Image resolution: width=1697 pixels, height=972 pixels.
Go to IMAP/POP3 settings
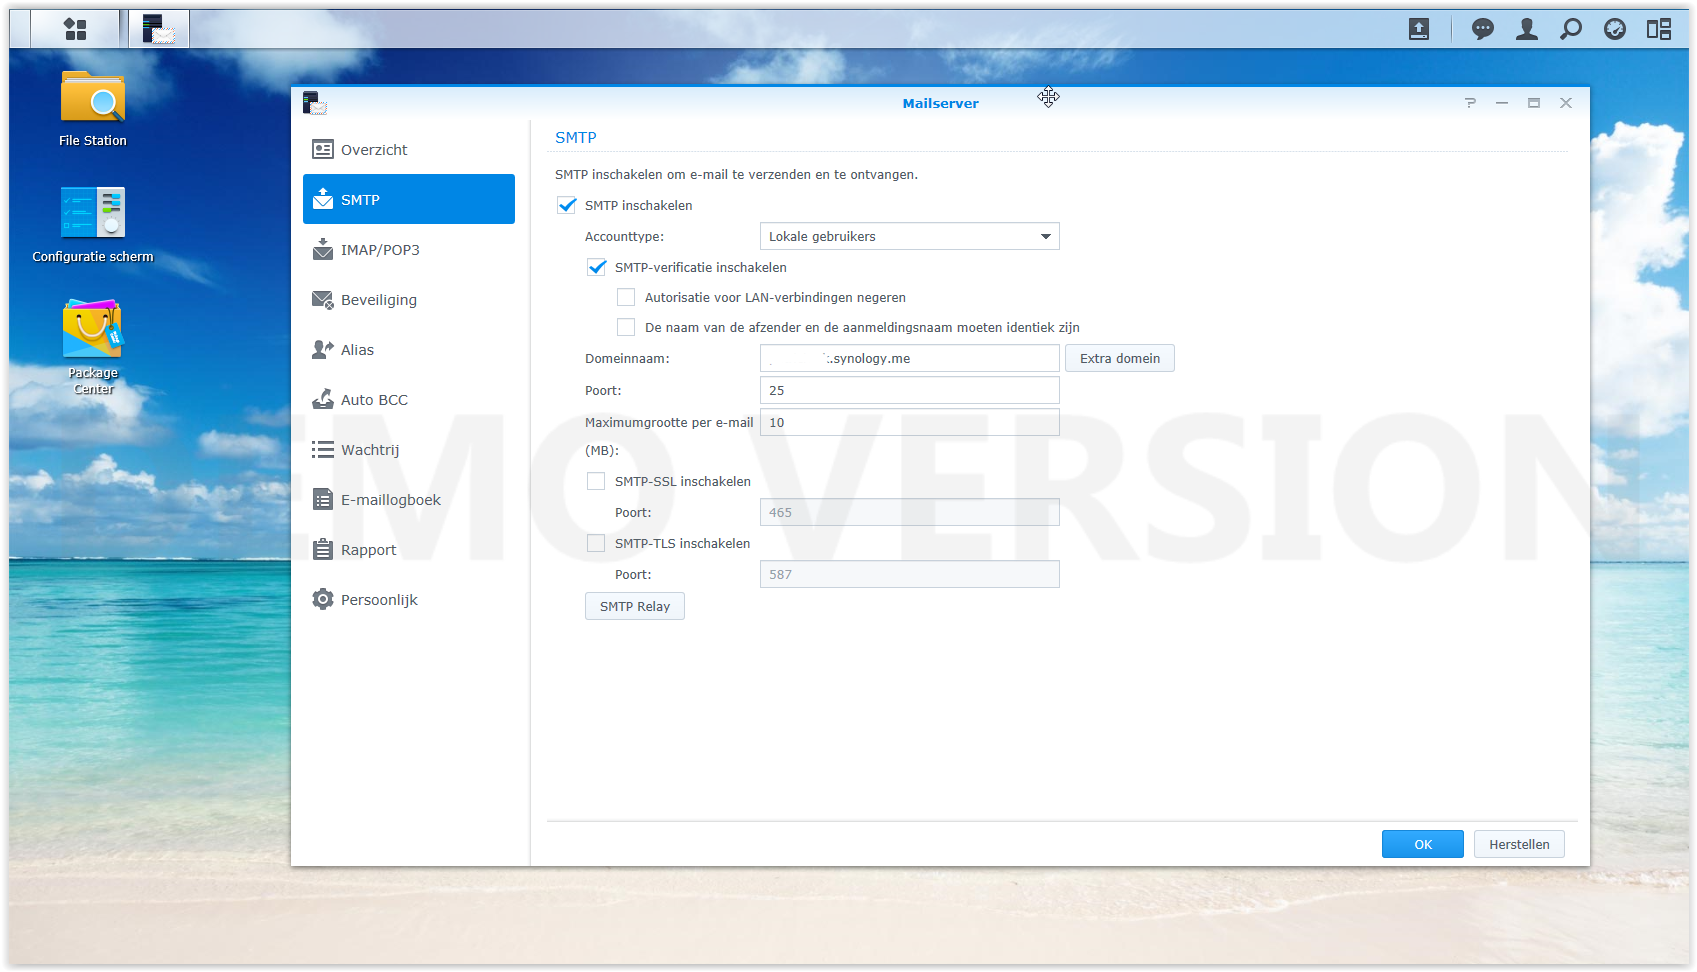tap(409, 250)
